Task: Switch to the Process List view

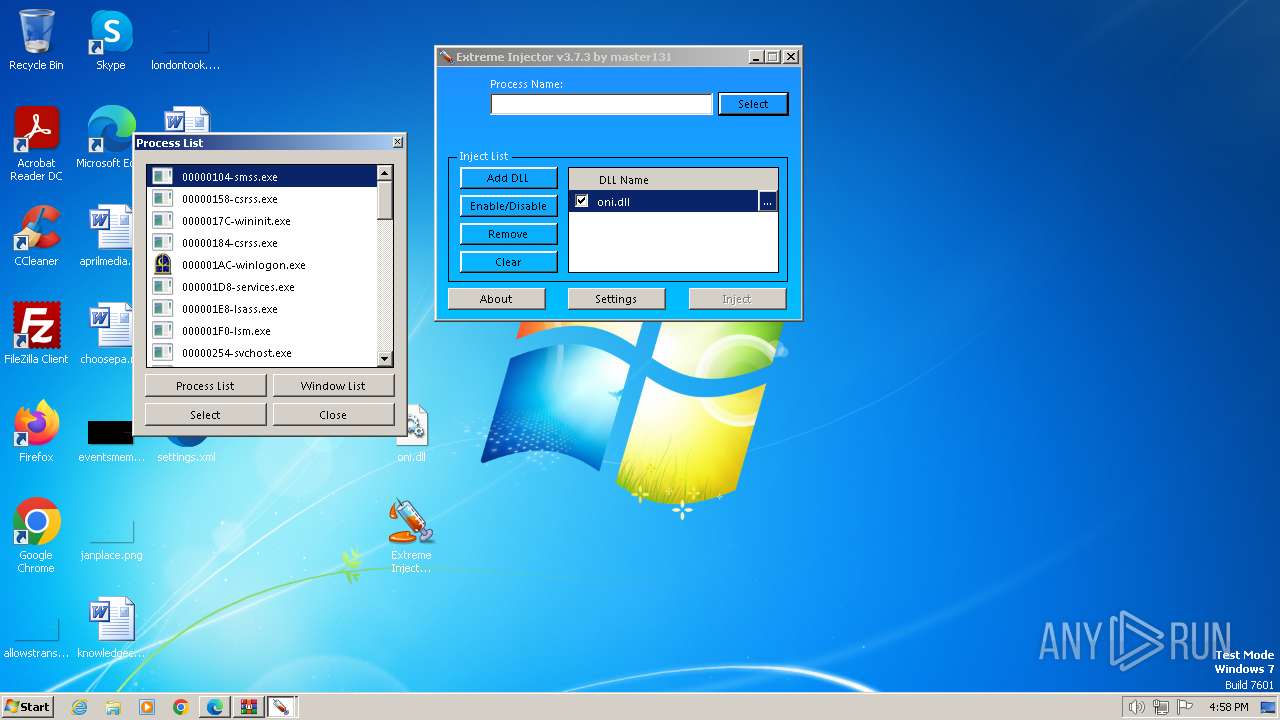Action: 205,386
